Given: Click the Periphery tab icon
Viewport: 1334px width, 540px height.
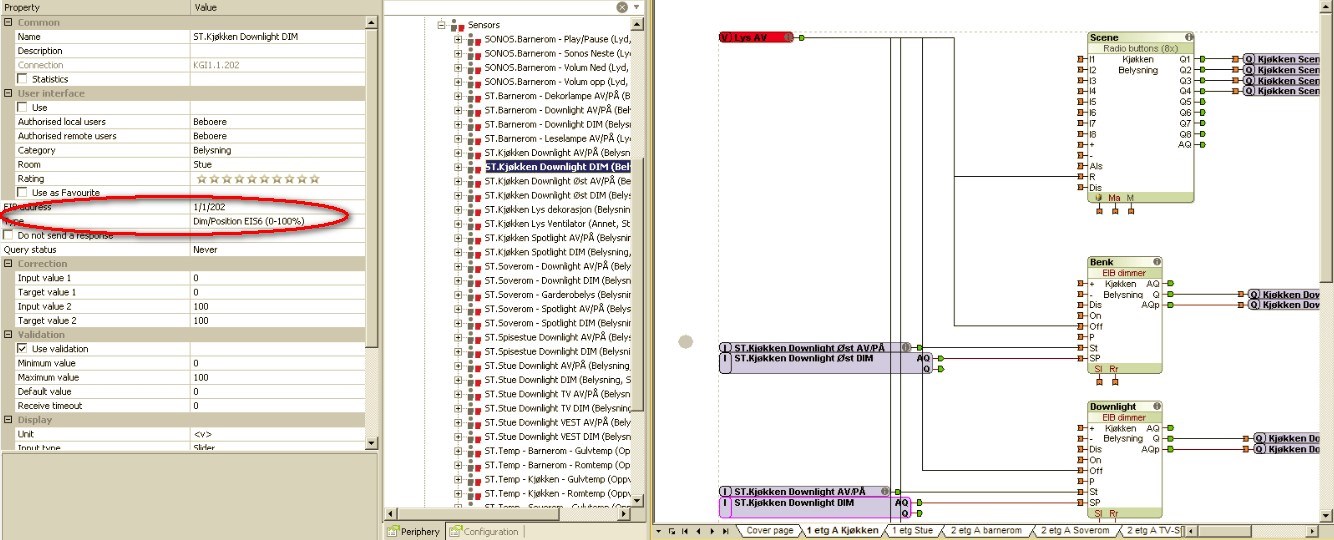Looking at the screenshot, I should pyautogui.click(x=394, y=532).
